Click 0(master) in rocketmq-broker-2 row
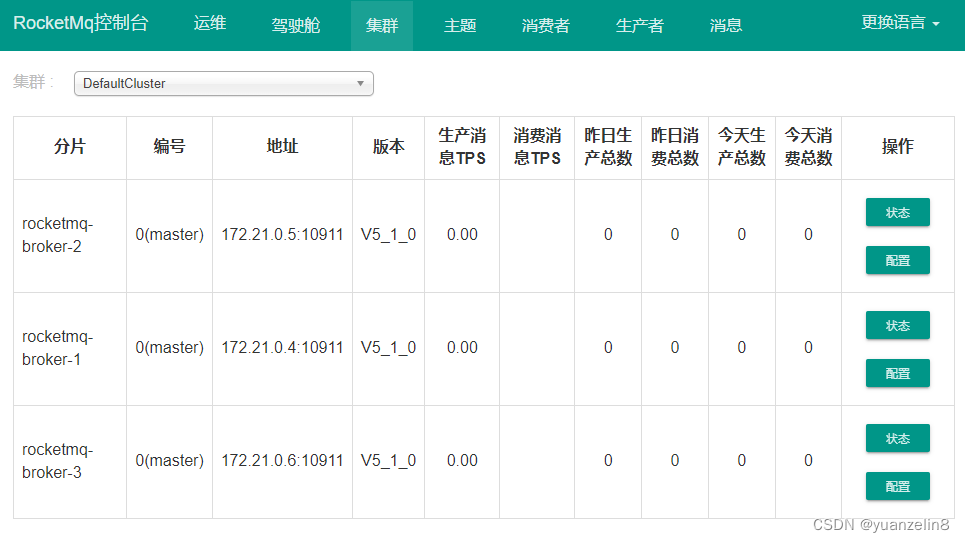Viewport: 965px width, 542px height. click(x=169, y=235)
